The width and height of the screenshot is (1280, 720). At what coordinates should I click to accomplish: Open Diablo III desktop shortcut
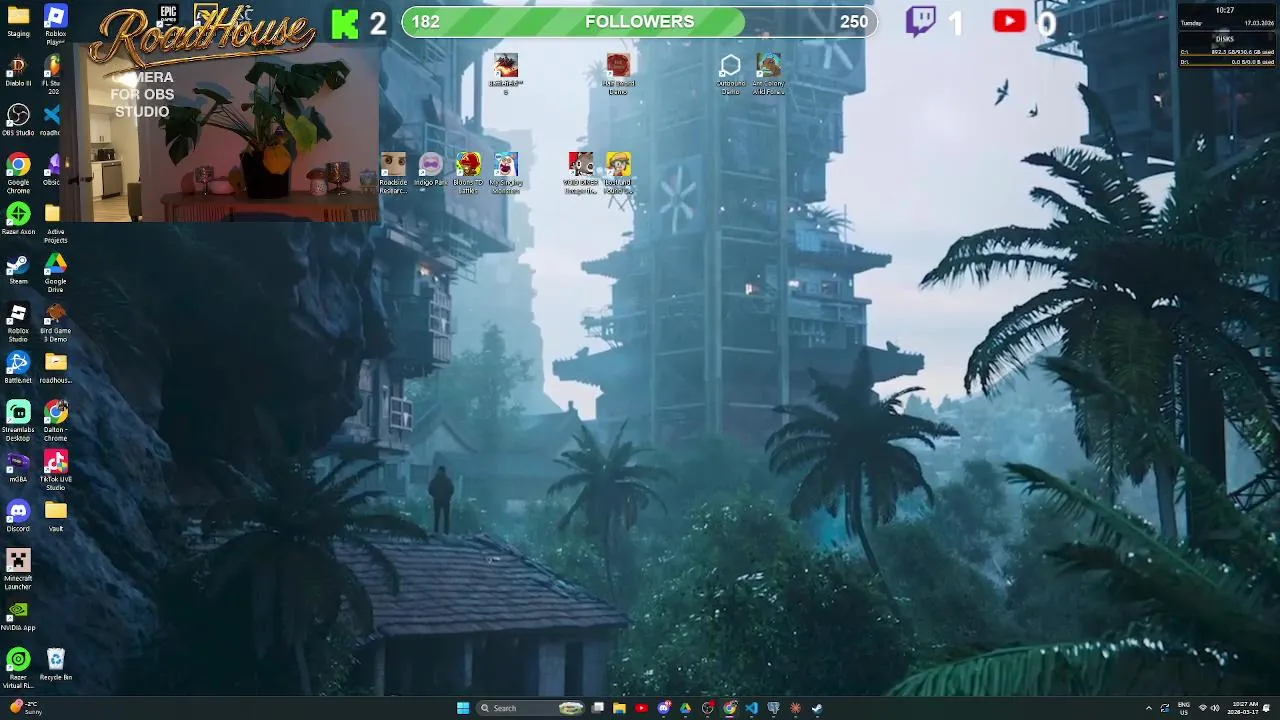(18, 72)
